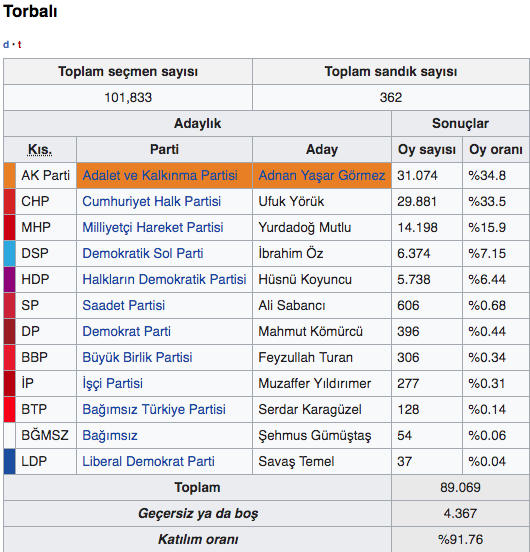This screenshot has height=552, width=530.
Task: Select candidate name Mahmut Kömürcü
Action: point(310,332)
